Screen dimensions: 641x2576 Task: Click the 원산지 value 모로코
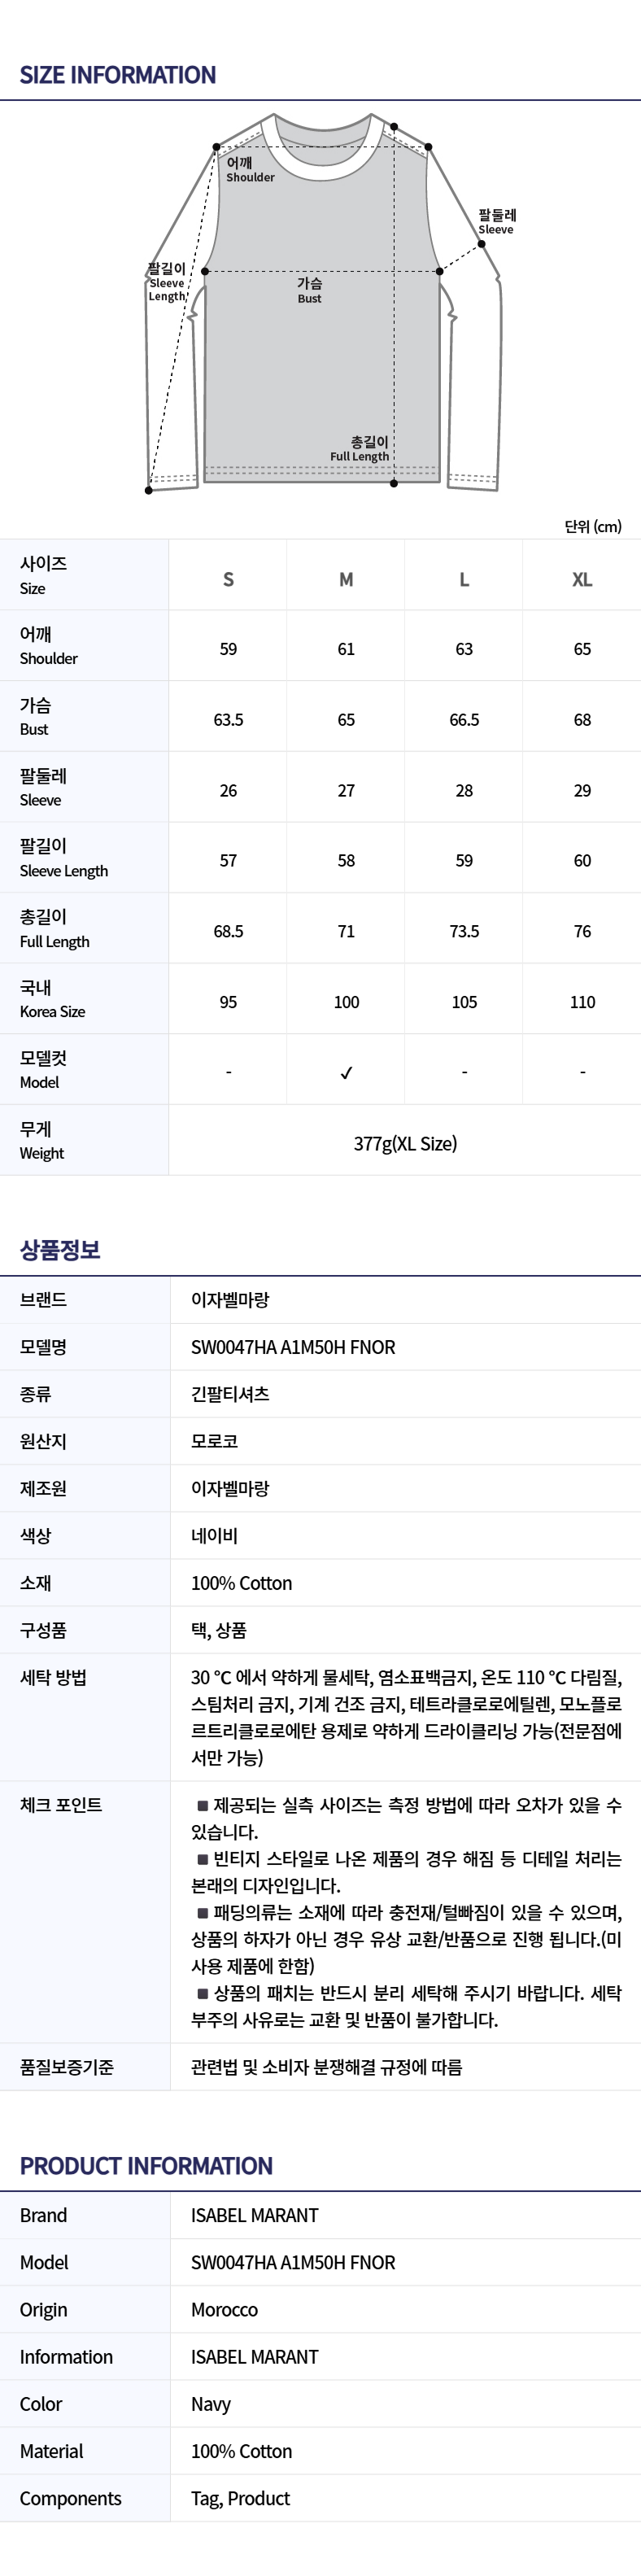coord(214,1441)
